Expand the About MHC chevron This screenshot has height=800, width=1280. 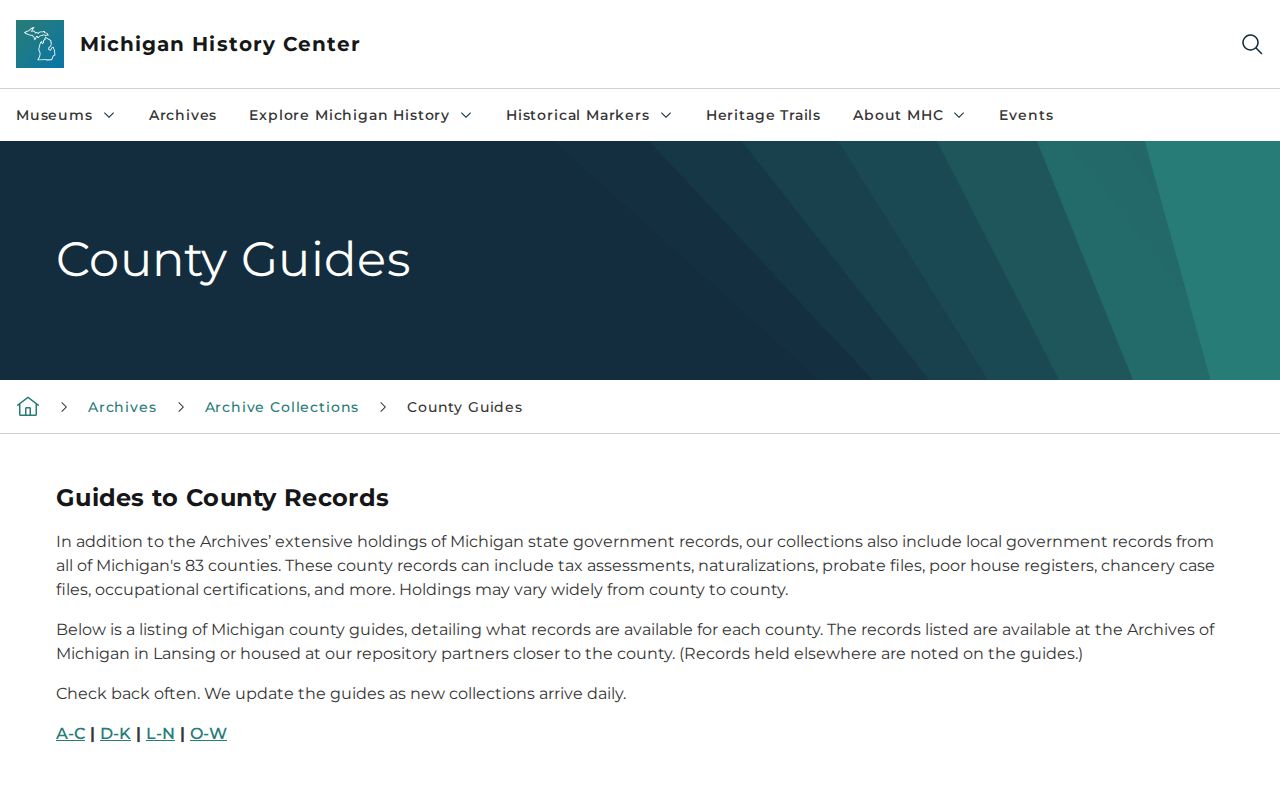click(x=959, y=115)
